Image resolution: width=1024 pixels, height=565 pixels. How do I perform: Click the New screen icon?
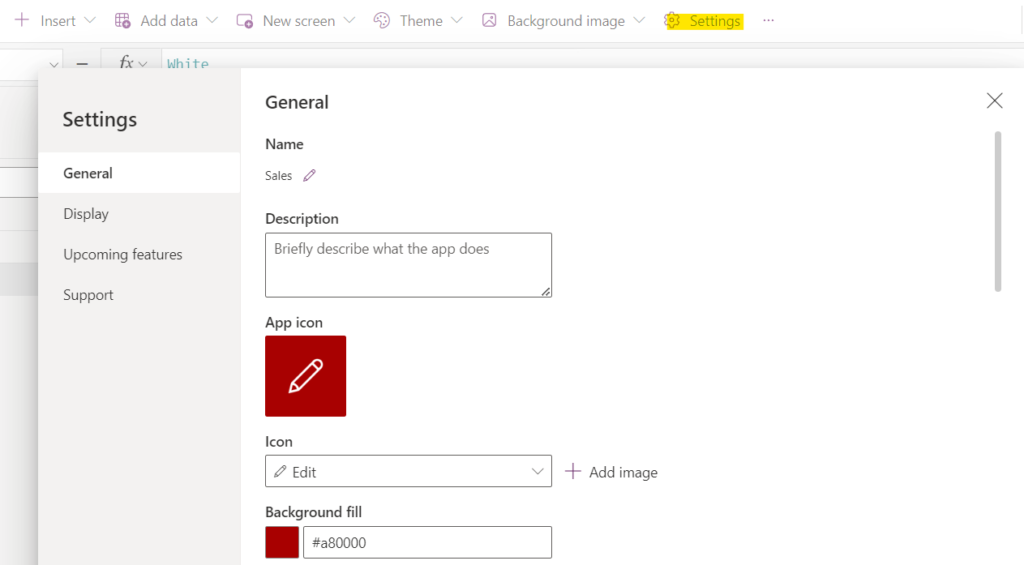coord(245,21)
